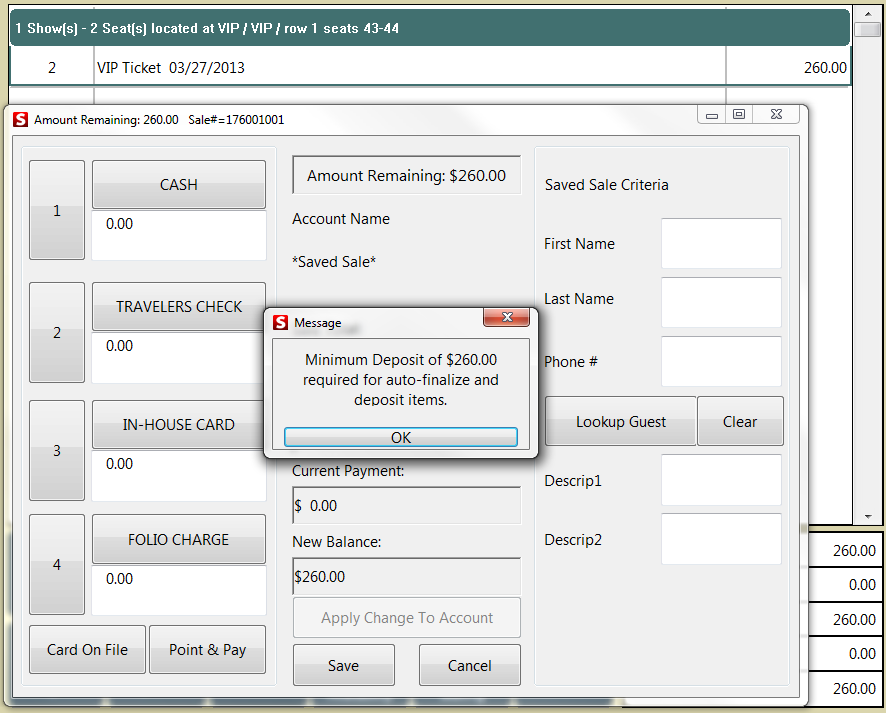
Task: Open Card On File option
Action: pyautogui.click(x=88, y=650)
